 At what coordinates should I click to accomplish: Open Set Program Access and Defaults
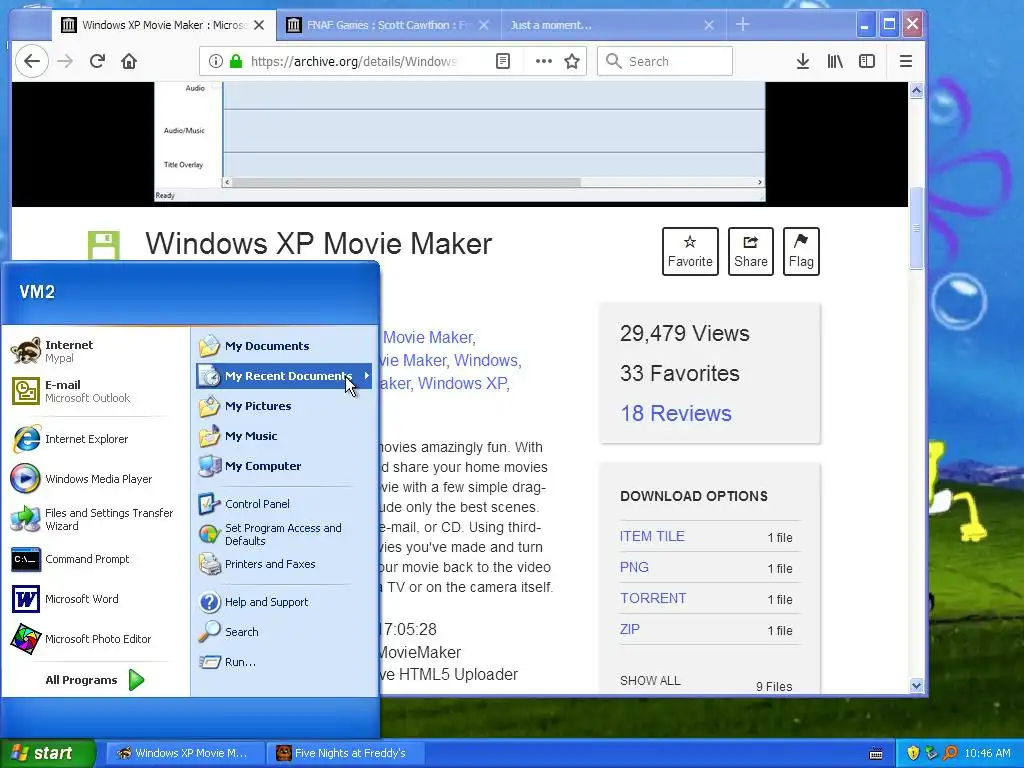click(x=284, y=534)
